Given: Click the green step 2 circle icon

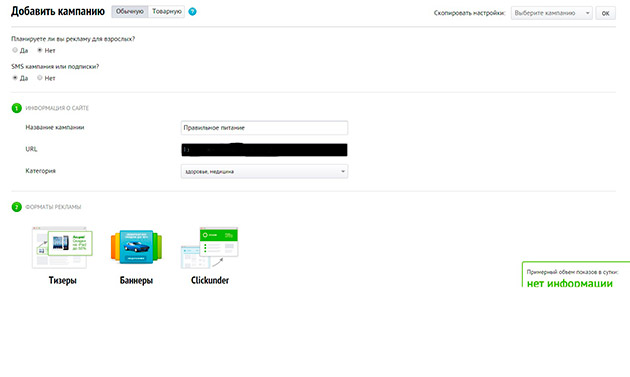Looking at the screenshot, I should pos(16,207).
